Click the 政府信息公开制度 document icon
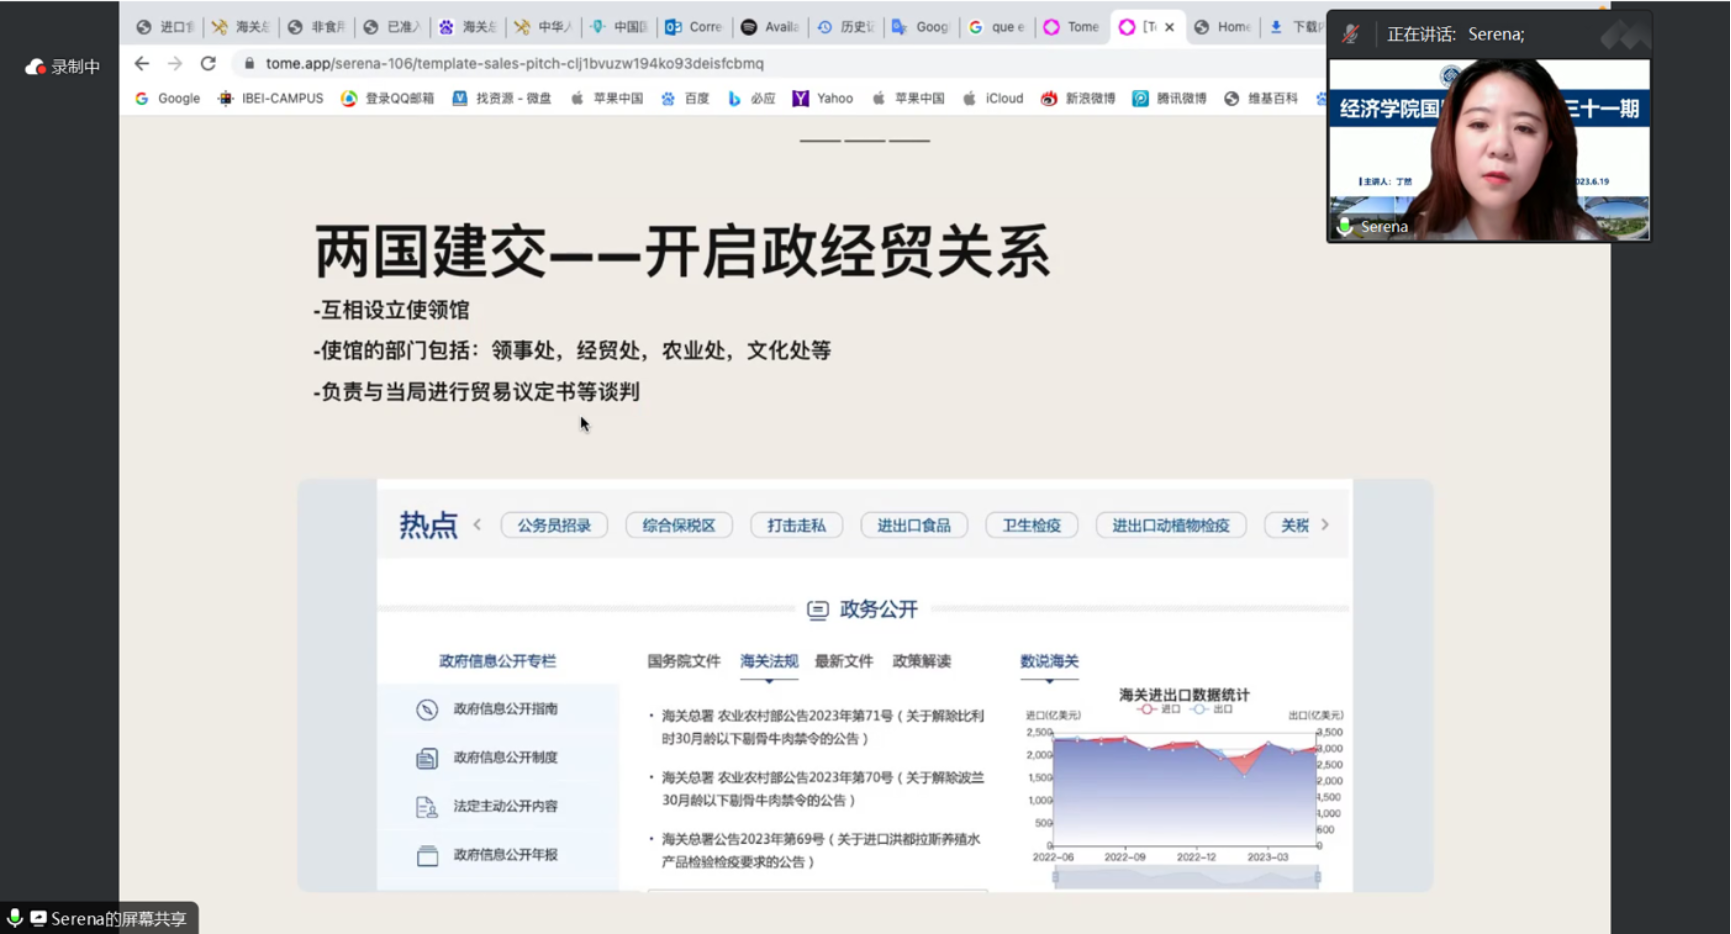1731x934 pixels. [x=427, y=758]
